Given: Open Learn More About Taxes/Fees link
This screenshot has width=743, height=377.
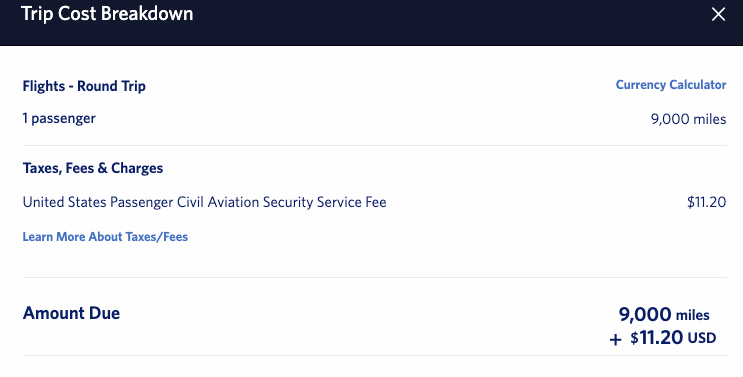Looking at the screenshot, I should click(105, 237).
